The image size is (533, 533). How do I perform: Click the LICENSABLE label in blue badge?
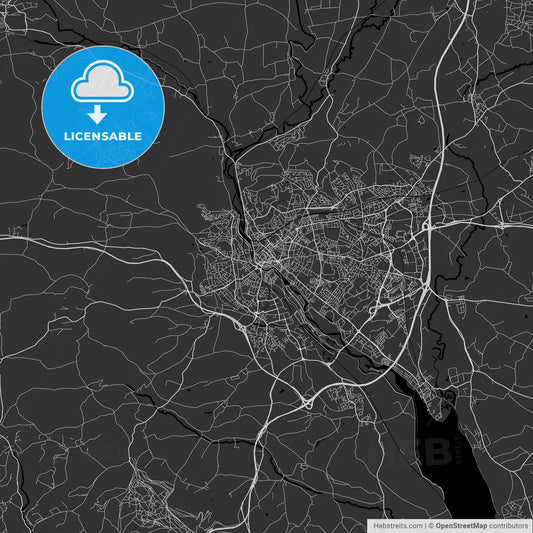pos(103,136)
